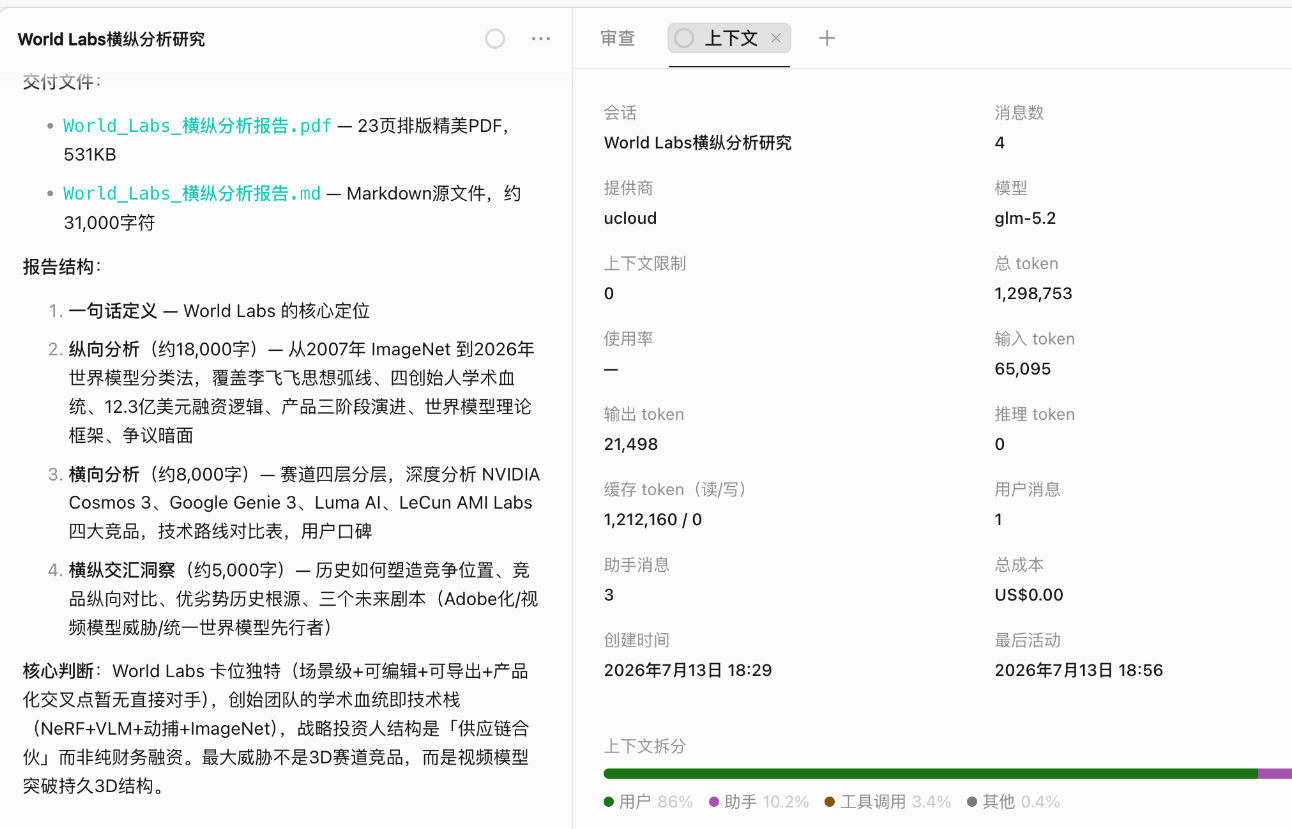Click the 助手 10.2% legend entry
Screen dimensions: 1292x829
point(759,802)
